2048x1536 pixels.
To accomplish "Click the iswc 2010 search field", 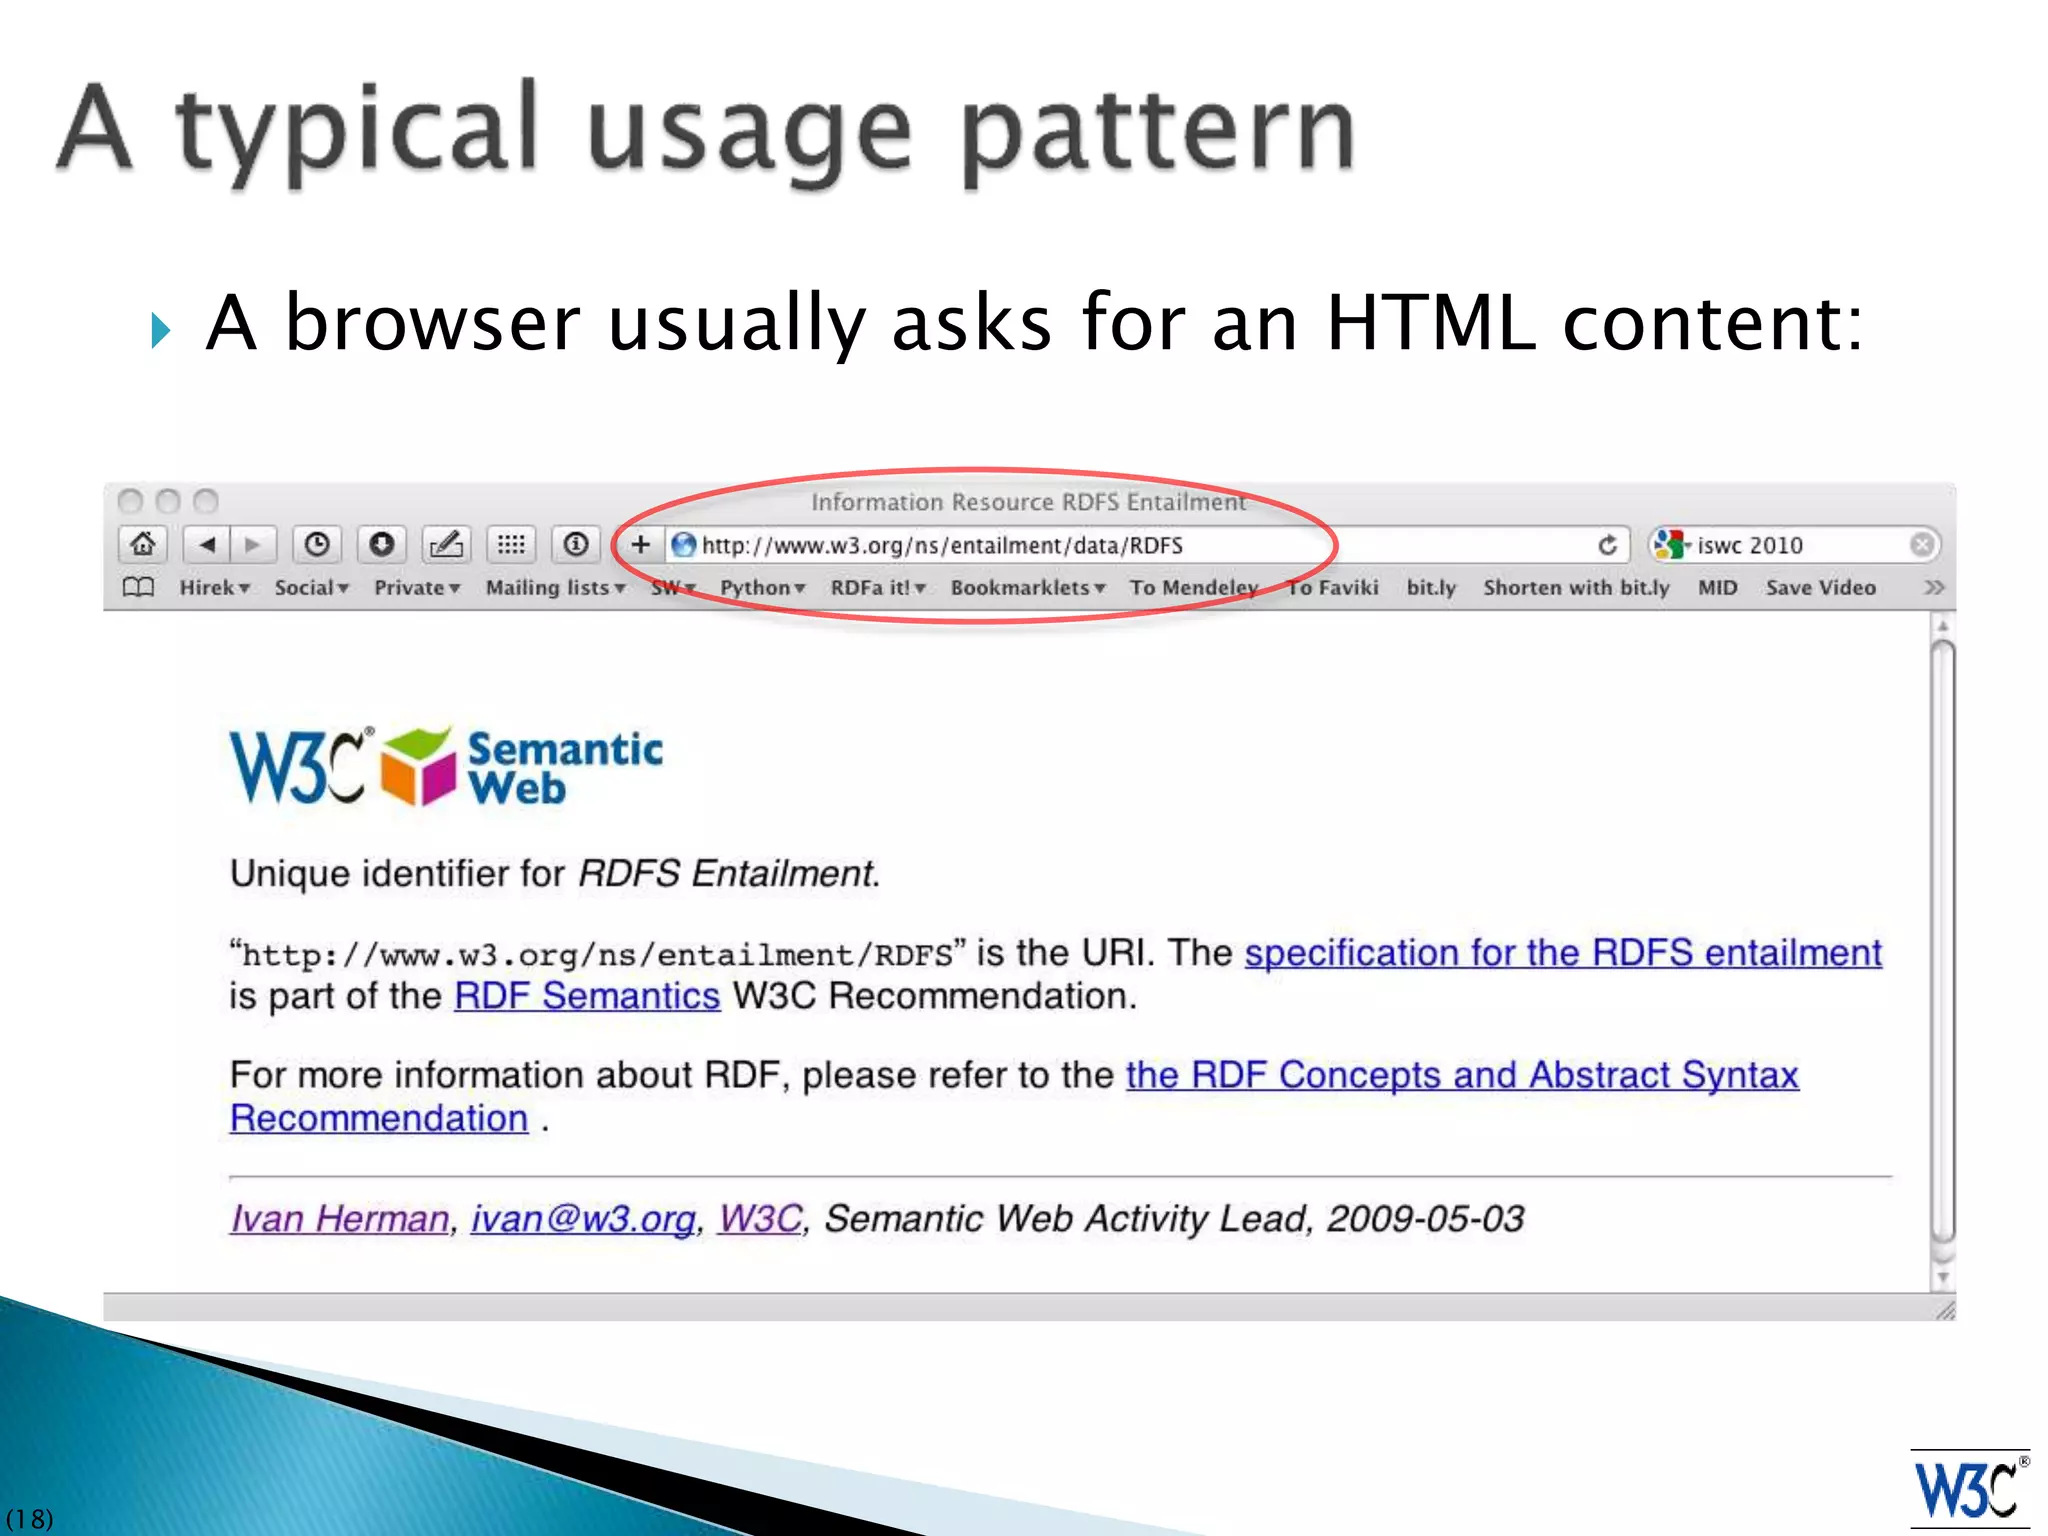I will [1795, 545].
